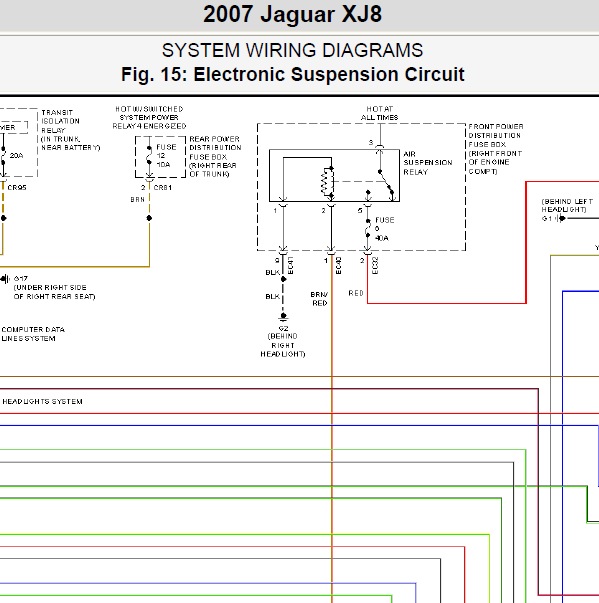
Task: Click the 'CR81' connector label
Action: [x=163, y=188]
